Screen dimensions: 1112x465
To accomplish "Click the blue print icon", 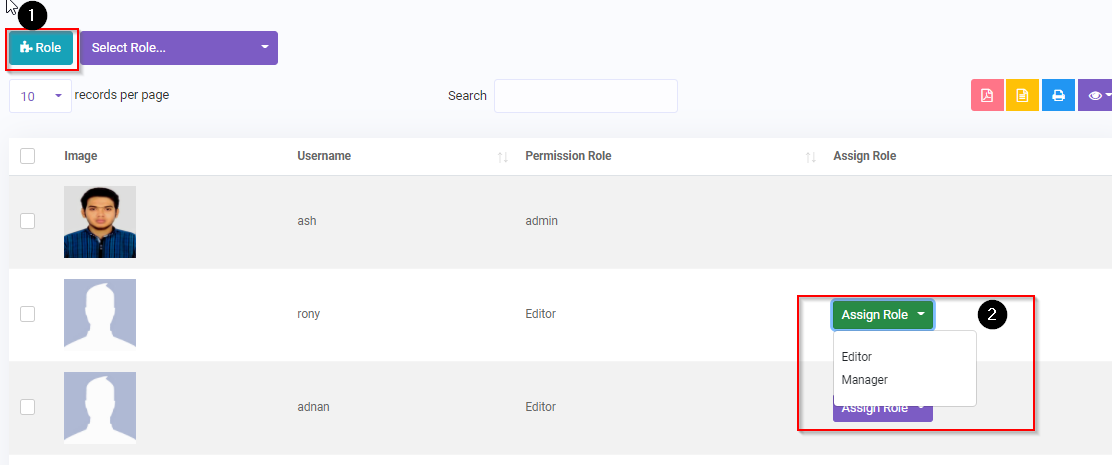I will 1058,96.
